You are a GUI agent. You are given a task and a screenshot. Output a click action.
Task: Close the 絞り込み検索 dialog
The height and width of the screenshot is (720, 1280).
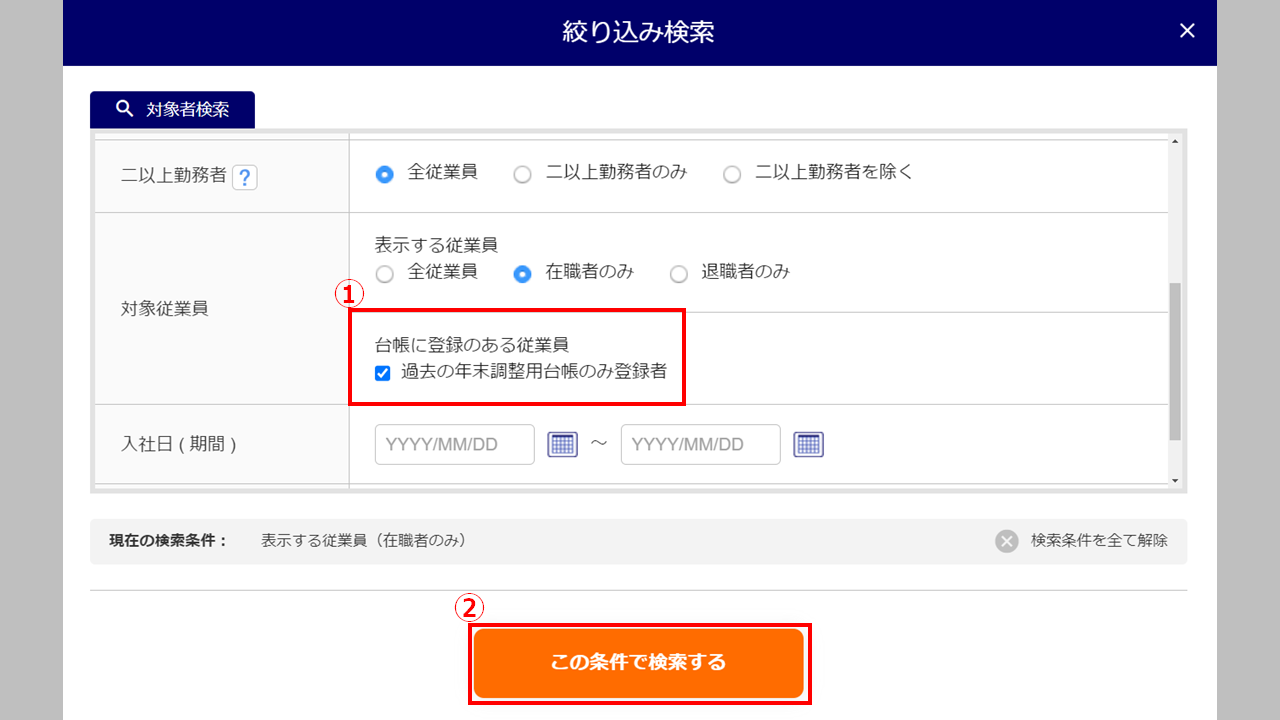click(1187, 31)
